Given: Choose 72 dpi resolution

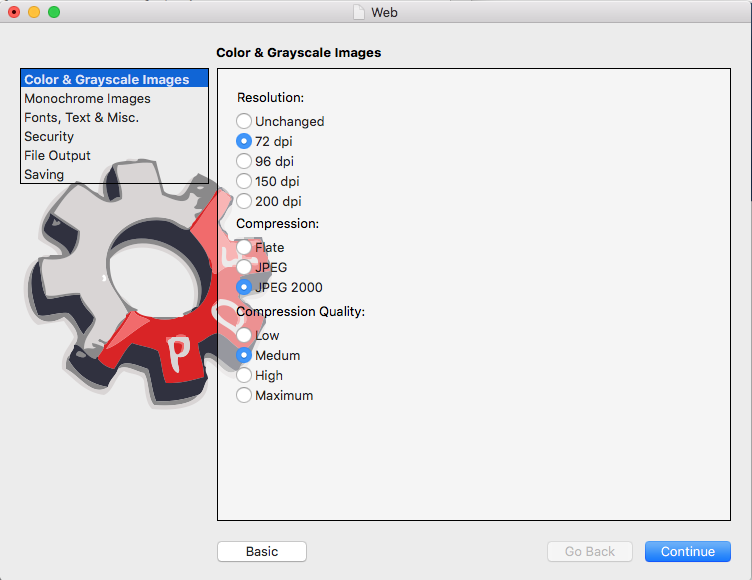Looking at the screenshot, I should pos(244,141).
